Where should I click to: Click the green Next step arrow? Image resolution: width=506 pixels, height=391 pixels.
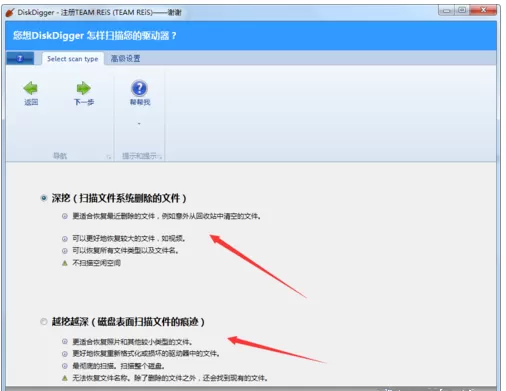(x=84, y=88)
